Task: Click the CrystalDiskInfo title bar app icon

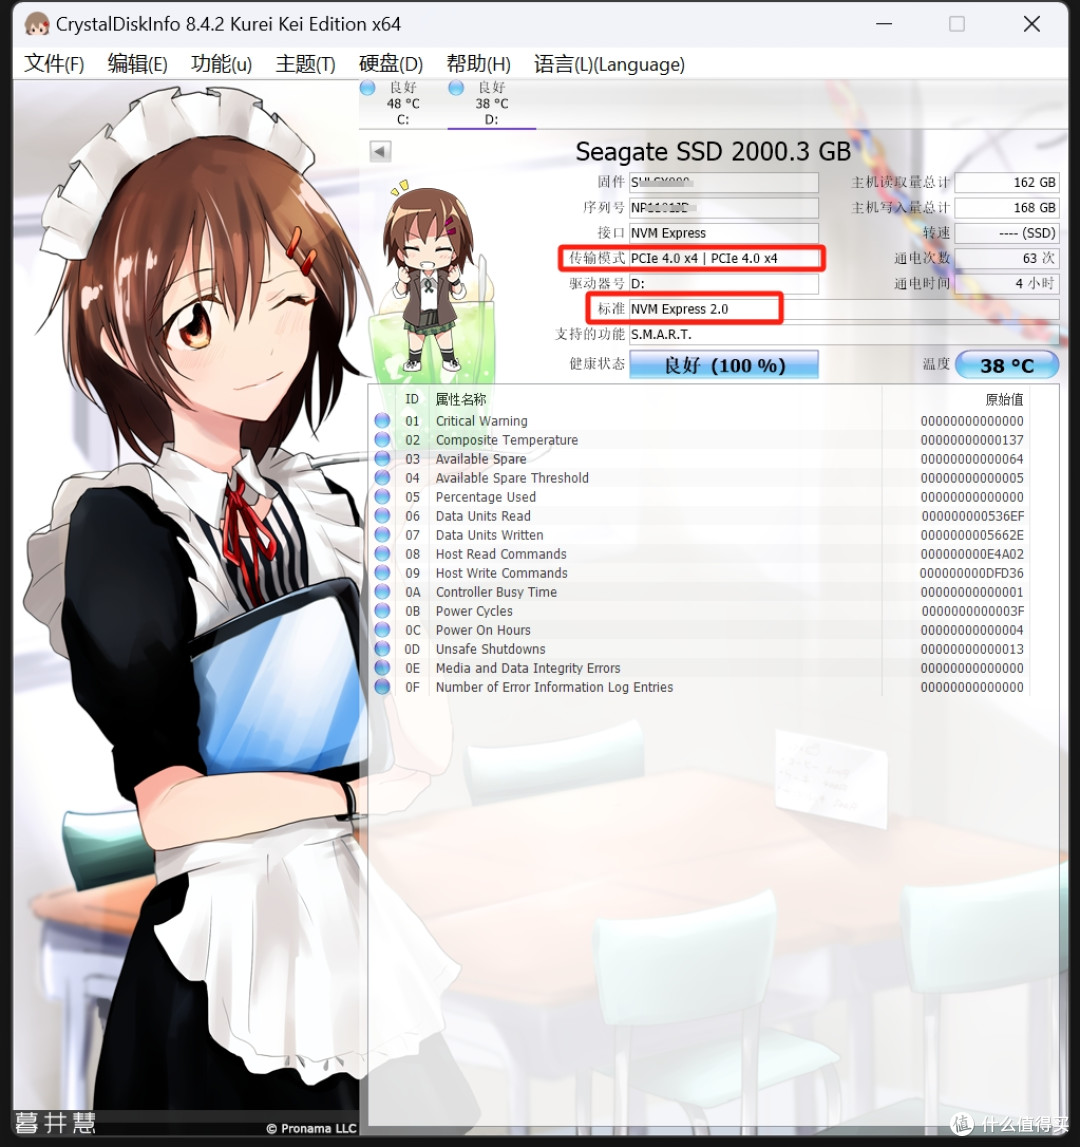Action: [x=37, y=24]
